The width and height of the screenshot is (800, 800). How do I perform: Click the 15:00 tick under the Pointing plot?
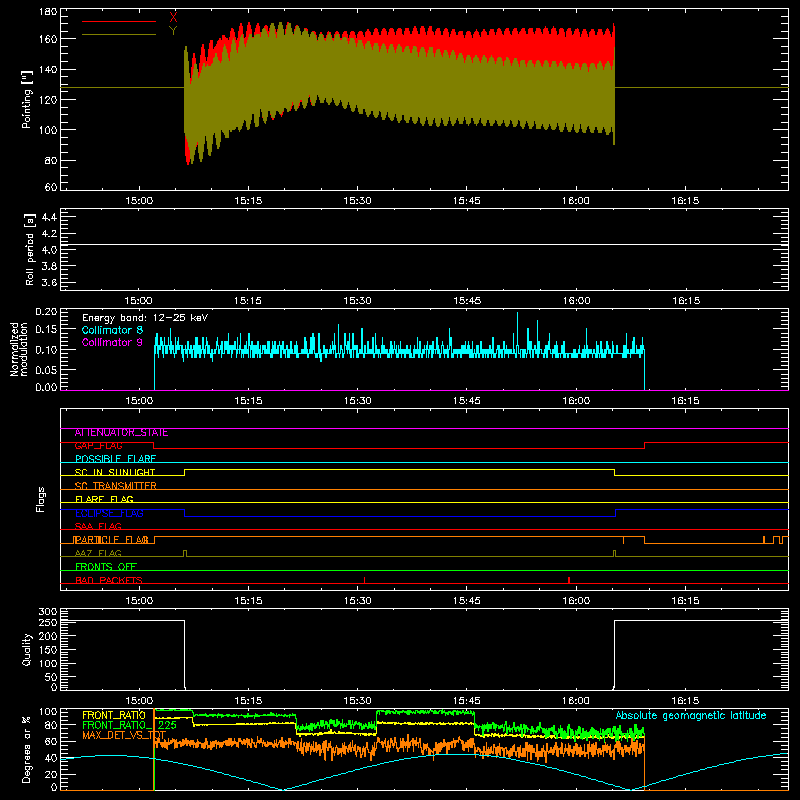pyautogui.click(x=139, y=201)
